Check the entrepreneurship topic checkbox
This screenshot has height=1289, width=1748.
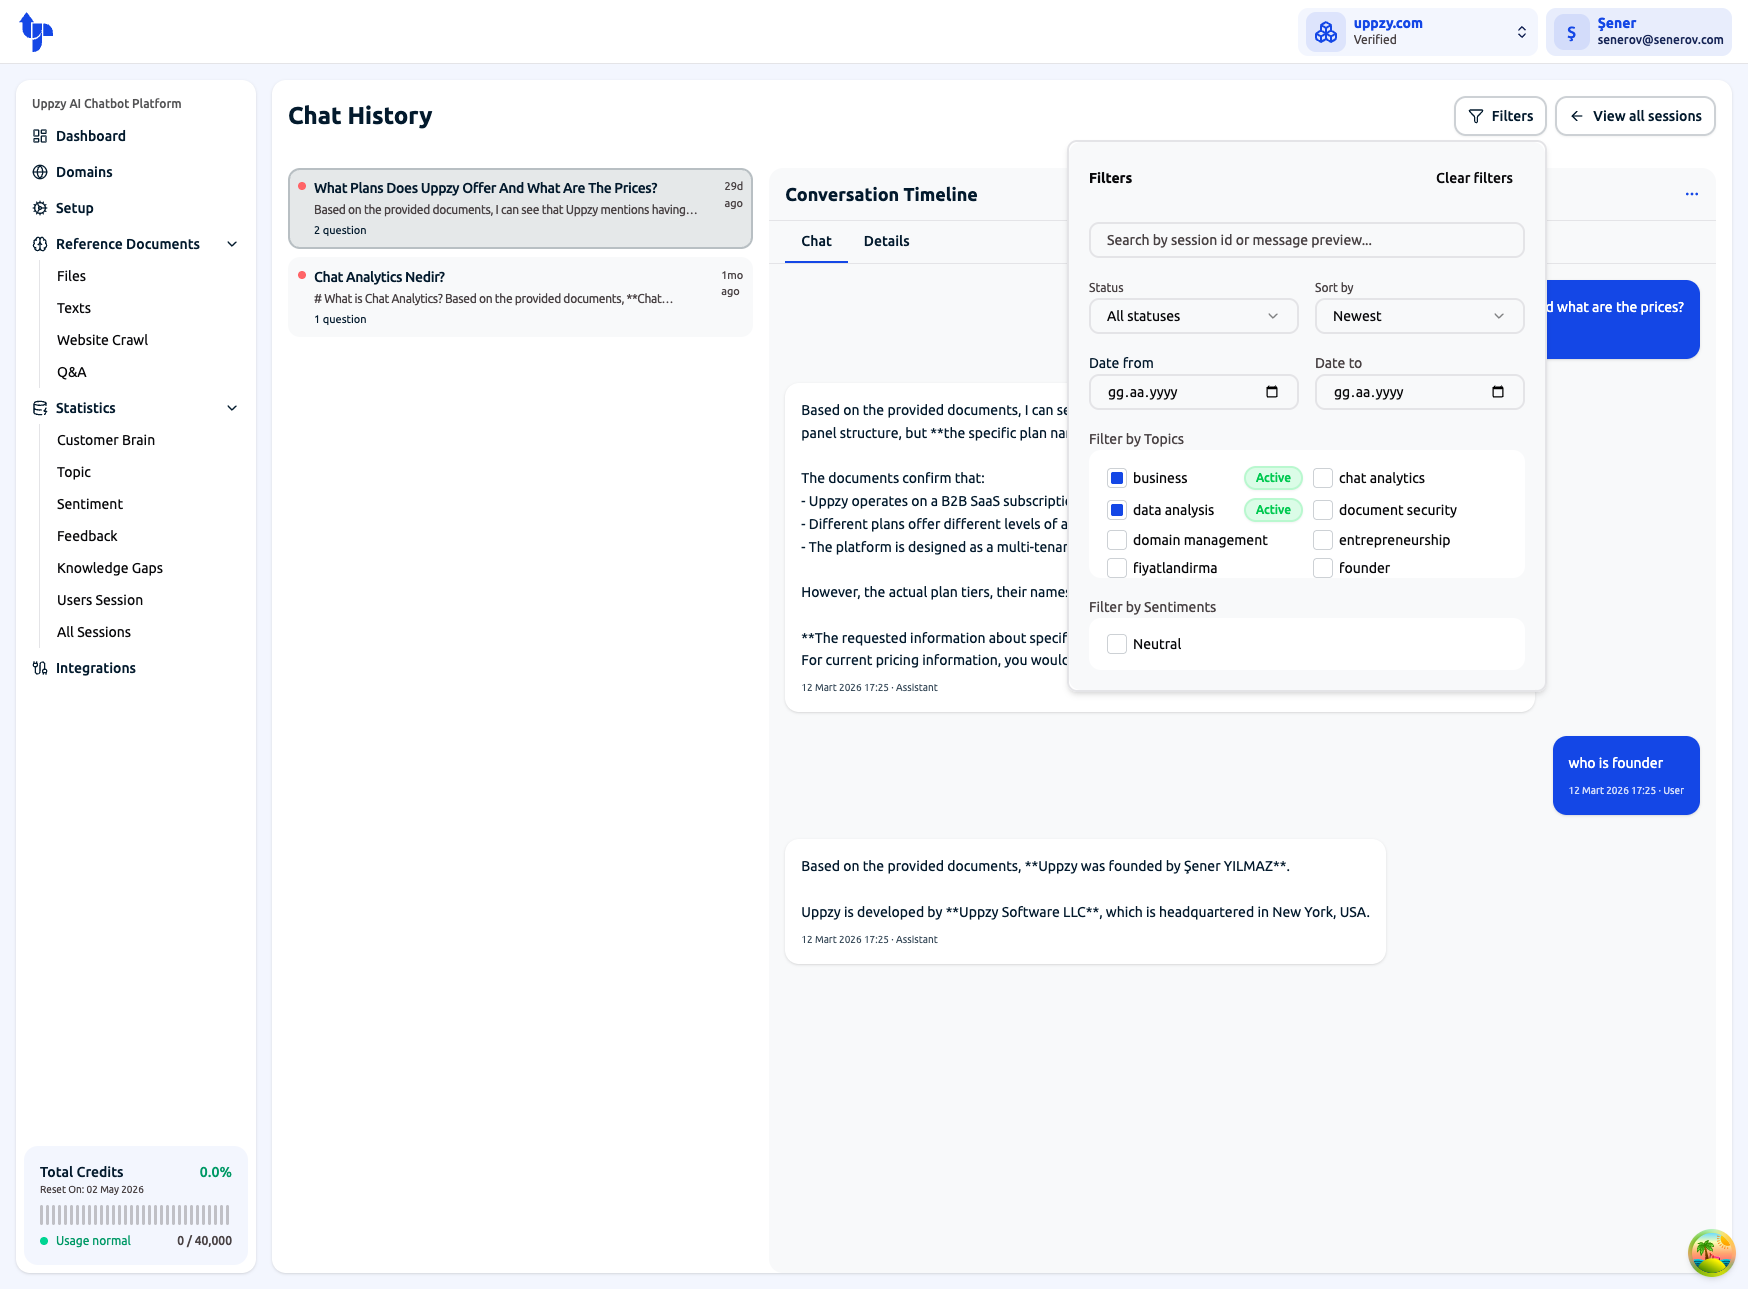point(1323,540)
